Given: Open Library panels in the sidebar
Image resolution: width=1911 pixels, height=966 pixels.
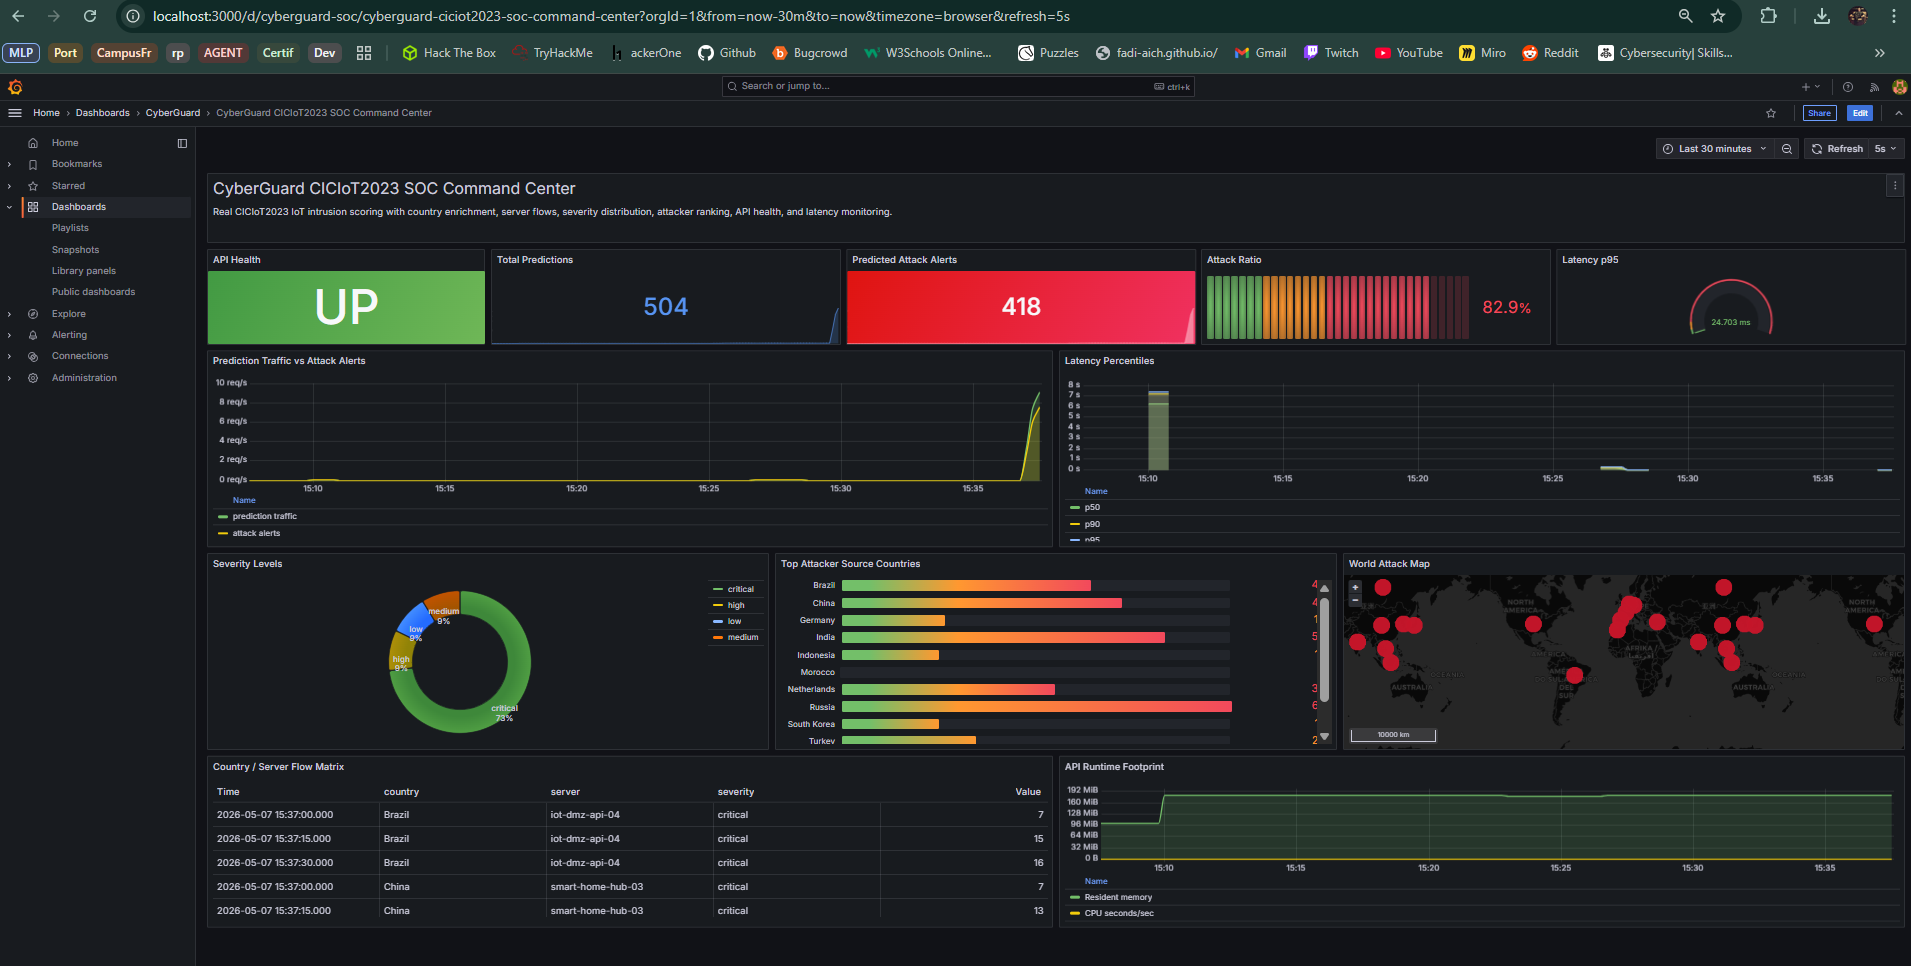Looking at the screenshot, I should [84, 271].
